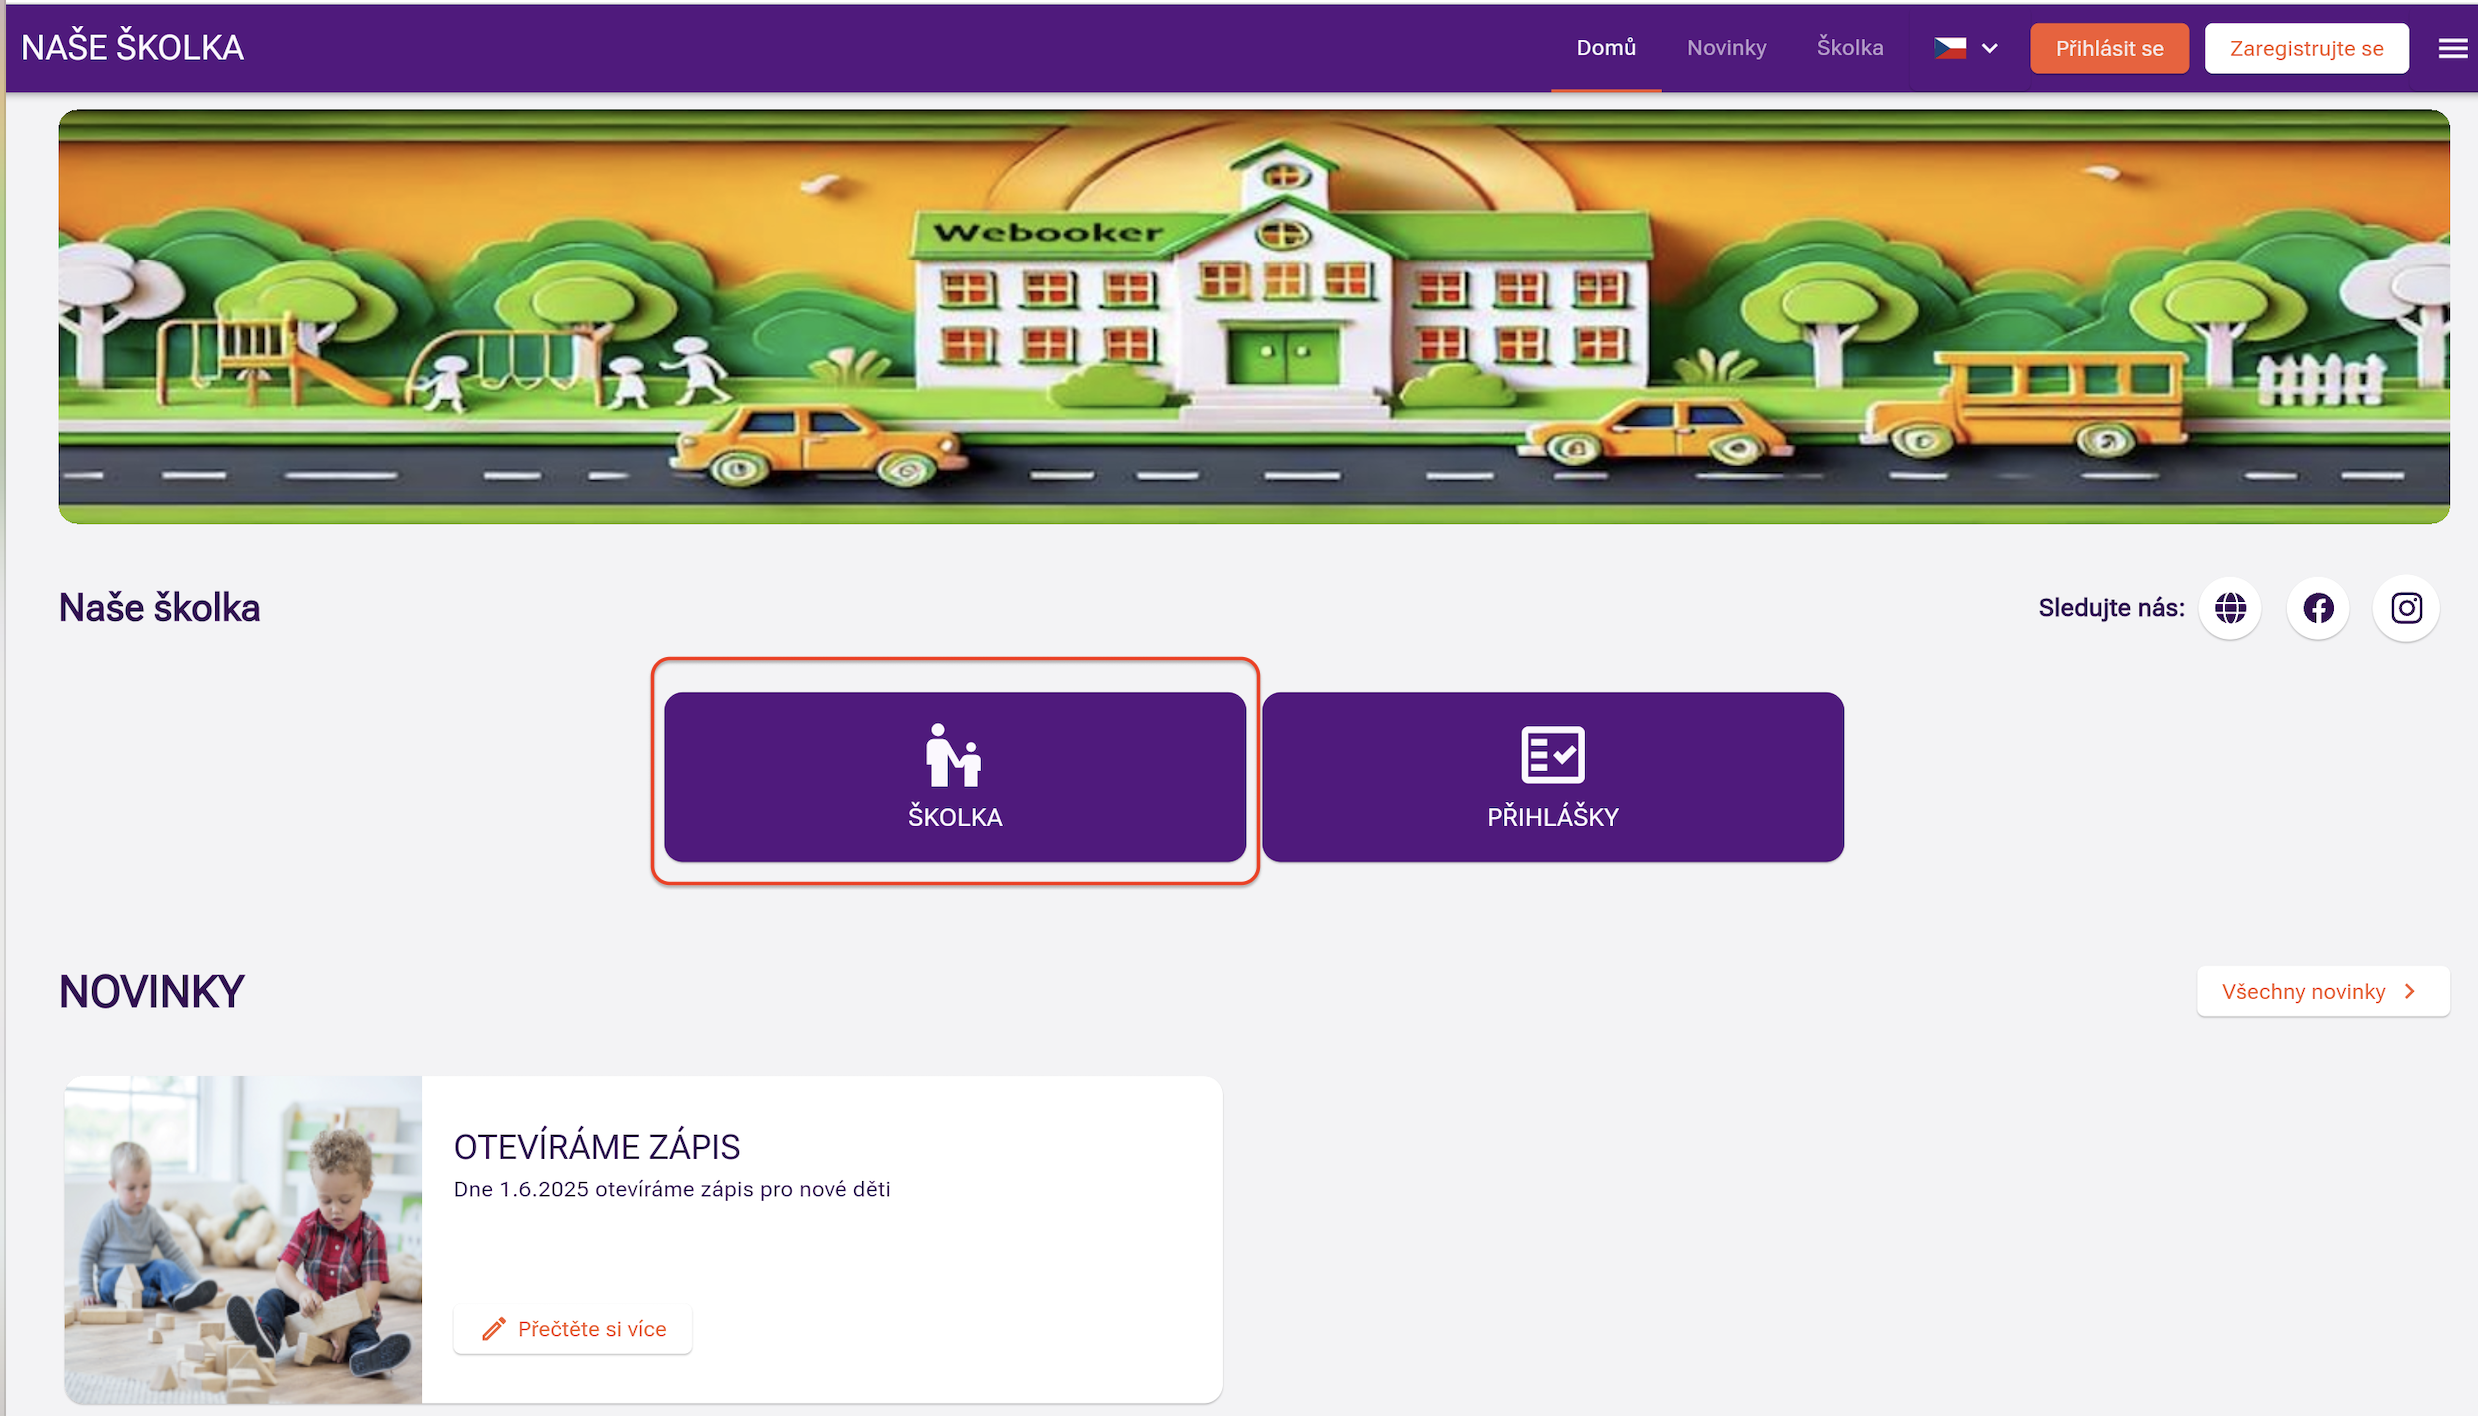
Task: Switch to the Novinky tab
Action: 1726,48
